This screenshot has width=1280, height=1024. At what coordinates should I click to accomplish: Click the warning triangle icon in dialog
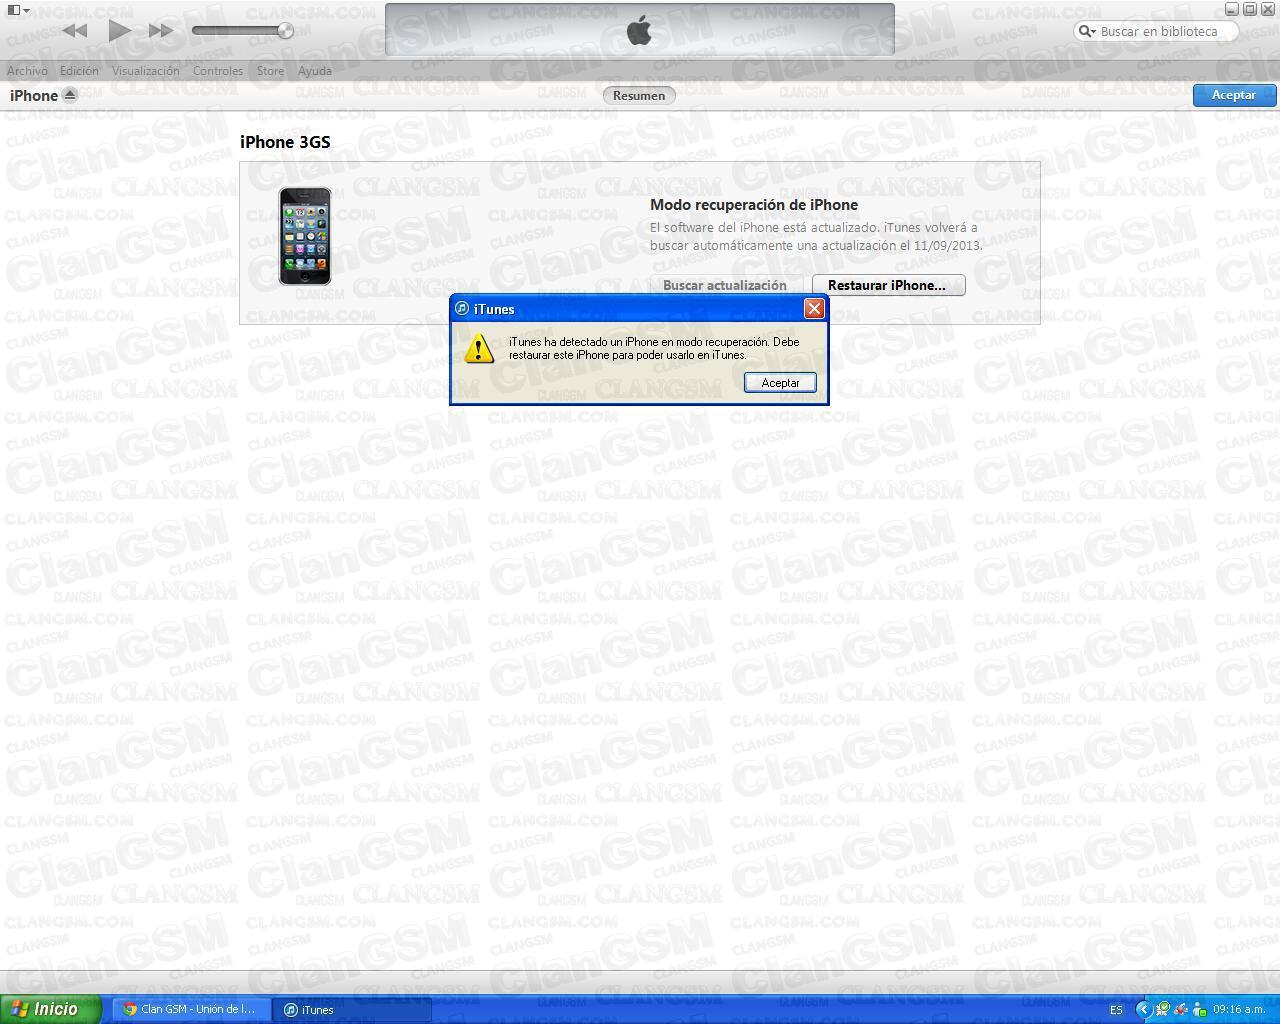click(x=479, y=347)
